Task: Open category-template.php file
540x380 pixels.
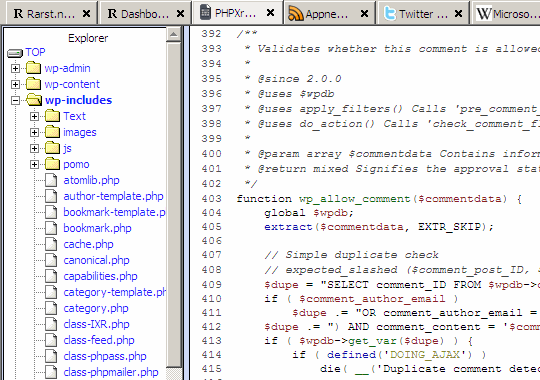Action: (114, 292)
